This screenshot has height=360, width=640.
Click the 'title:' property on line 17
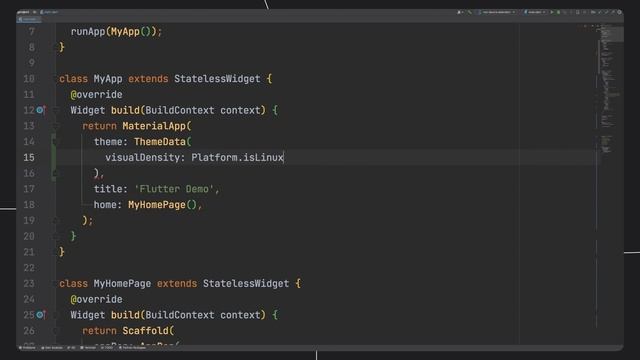pos(111,189)
